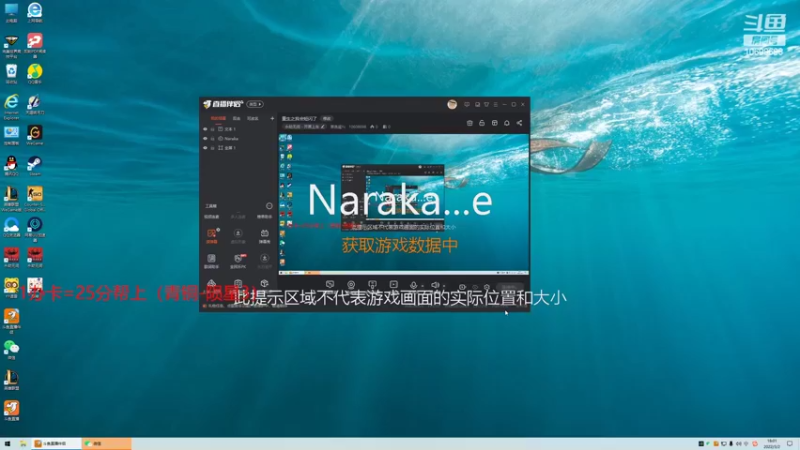Open the Recycle Bin on desktop
800x450 pixels.
(x=11, y=74)
